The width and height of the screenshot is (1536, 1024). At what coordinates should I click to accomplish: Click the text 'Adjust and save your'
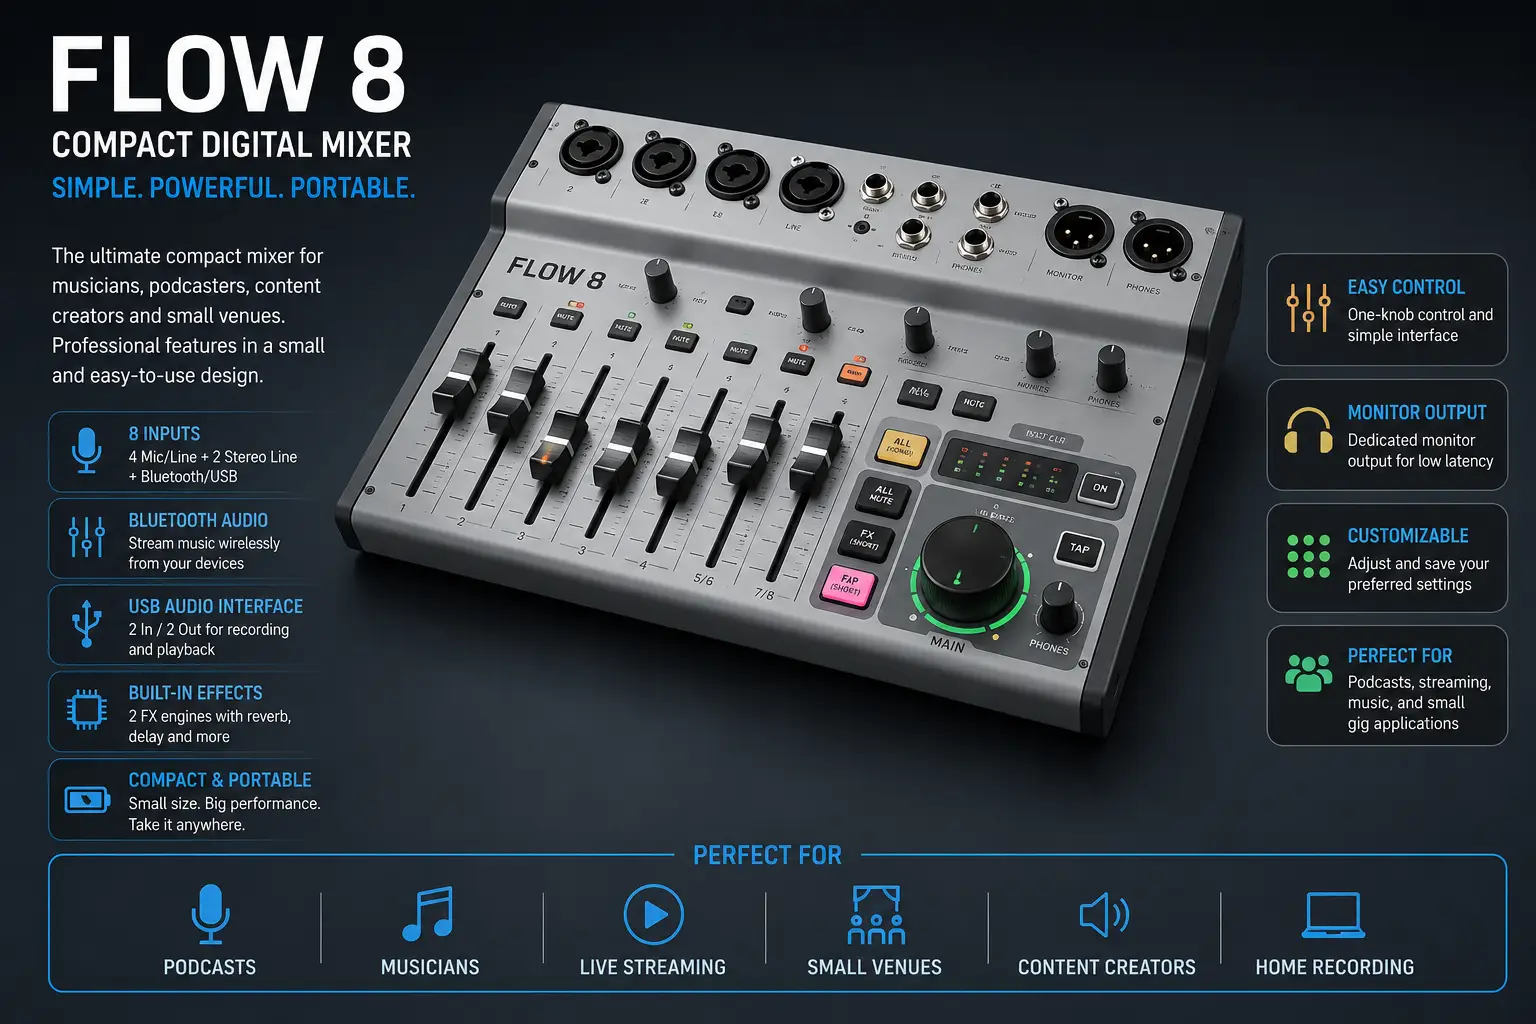coord(1418,563)
